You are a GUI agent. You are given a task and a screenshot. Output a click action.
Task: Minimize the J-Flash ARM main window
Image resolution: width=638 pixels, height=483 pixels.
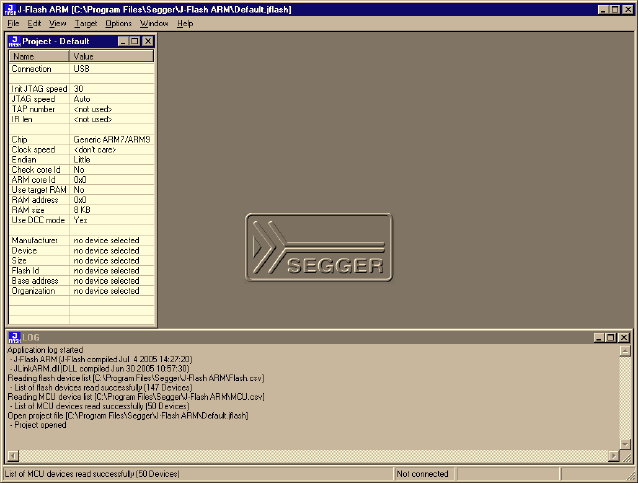tap(604, 10)
